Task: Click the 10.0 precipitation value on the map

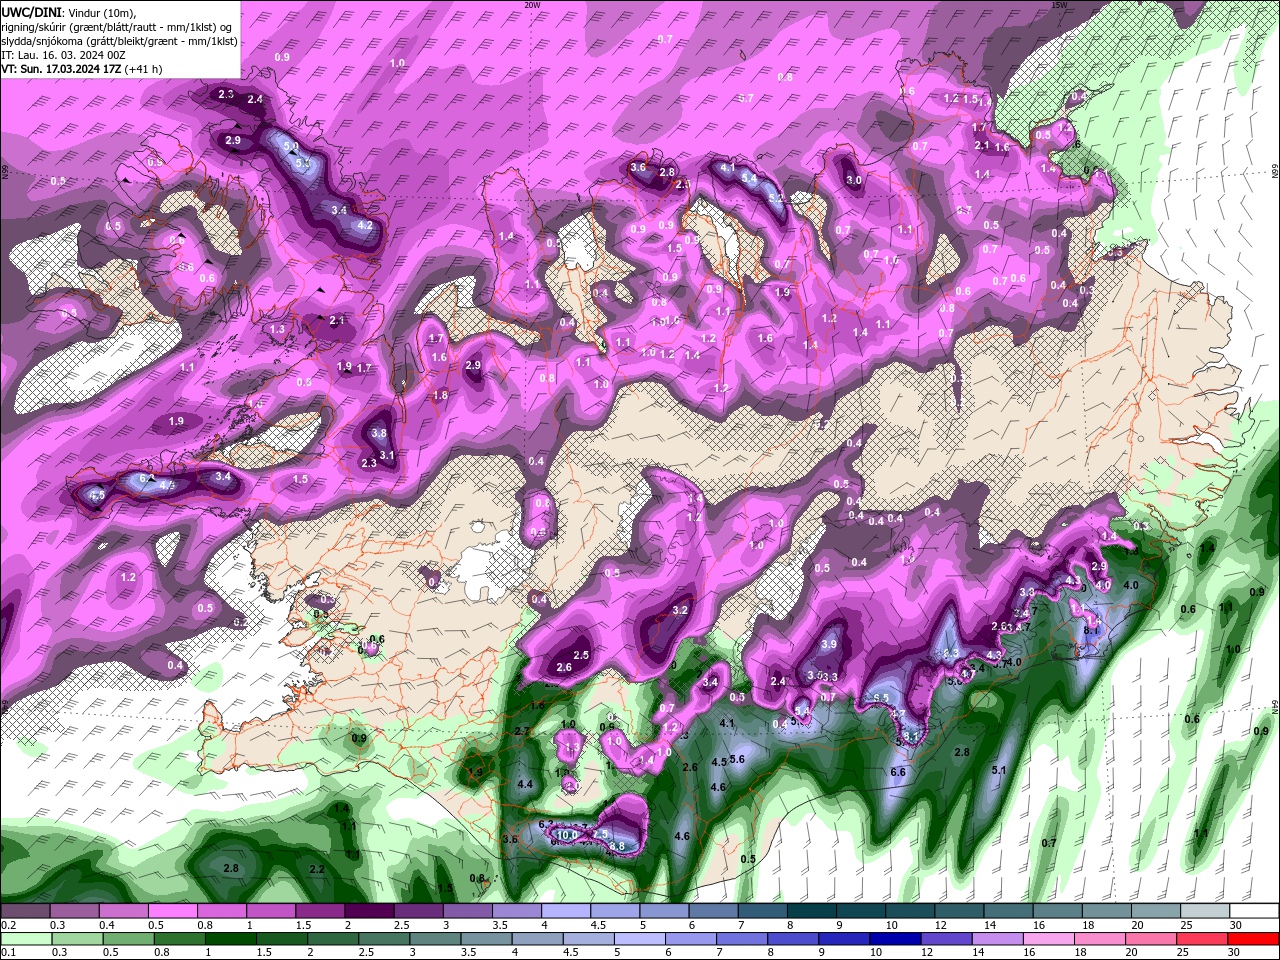Action: click(x=568, y=836)
